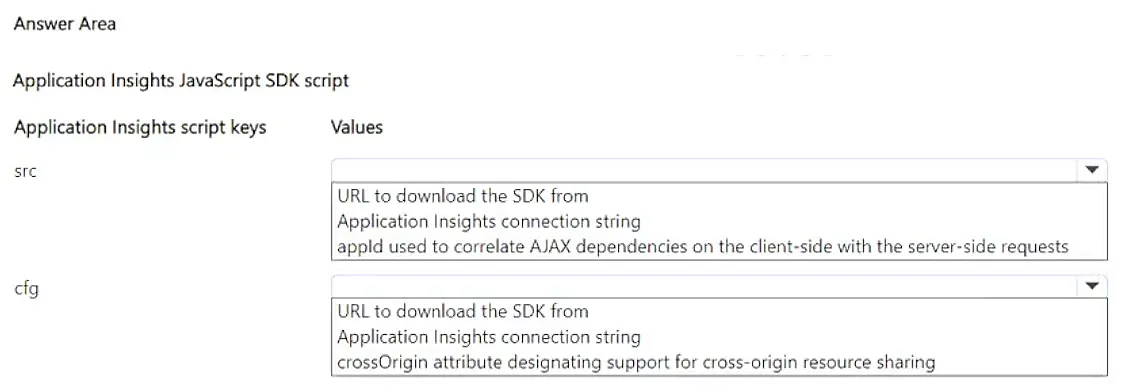Expand the src dropdown arrow
The width and height of the screenshot is (1124, 391).
pos(1091,170)
